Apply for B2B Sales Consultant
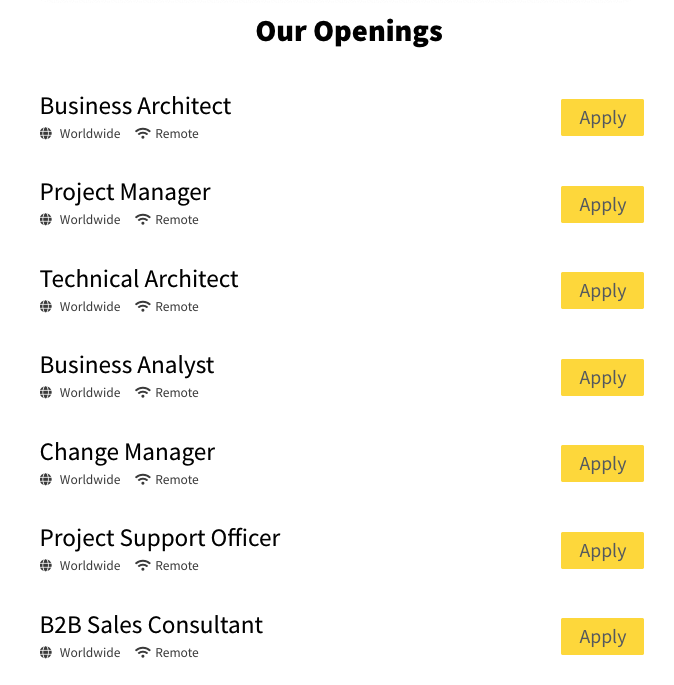 (x=602, y=637)
